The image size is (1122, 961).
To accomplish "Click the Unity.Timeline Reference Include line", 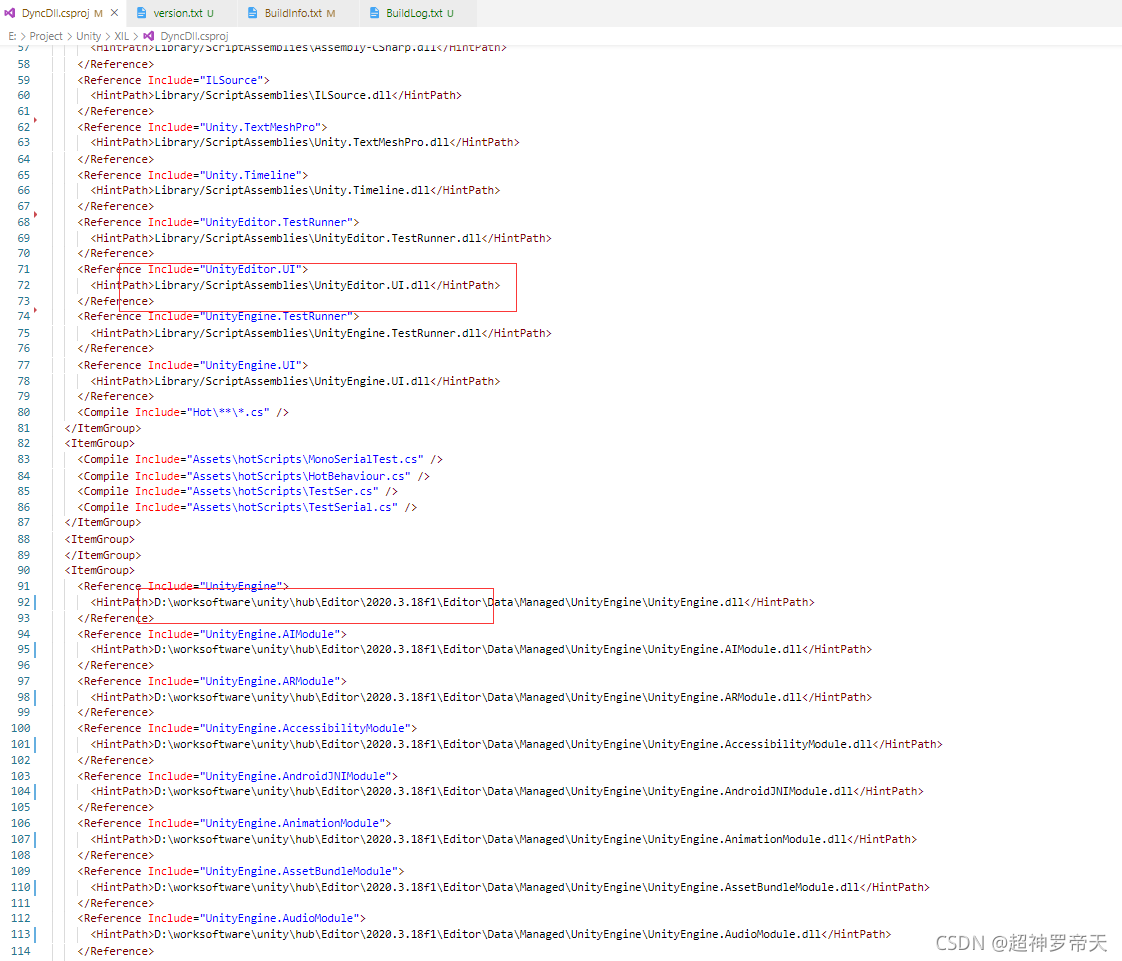I will coord(192,175).
